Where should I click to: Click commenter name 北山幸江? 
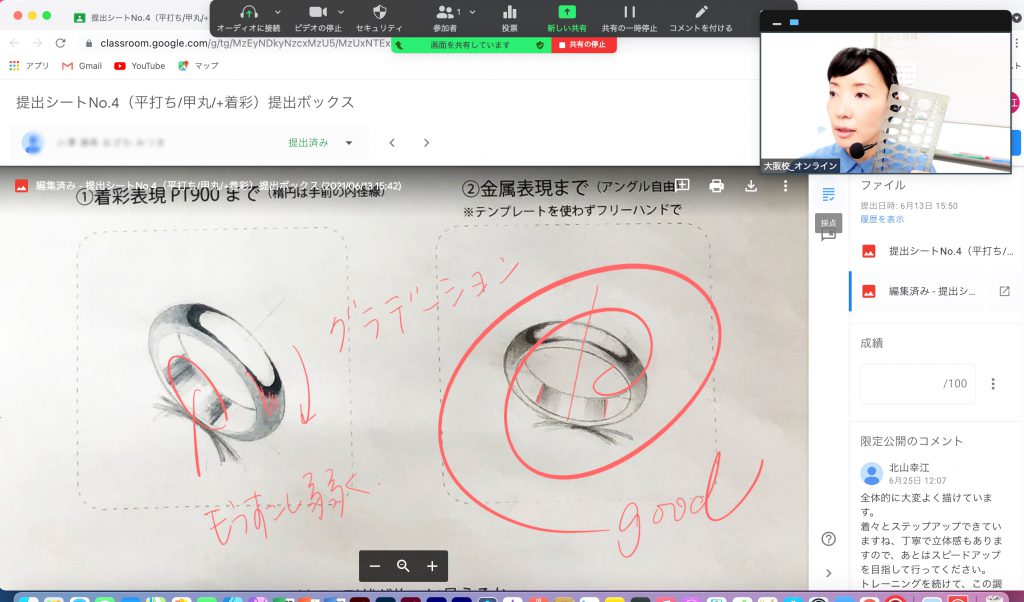[909, 467]
